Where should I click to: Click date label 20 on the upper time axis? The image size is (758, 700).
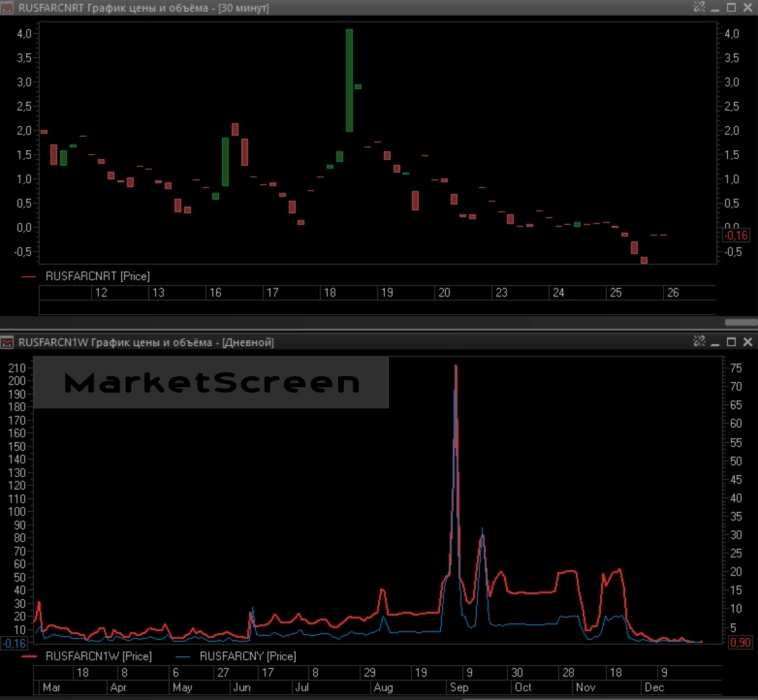[444, 293]
